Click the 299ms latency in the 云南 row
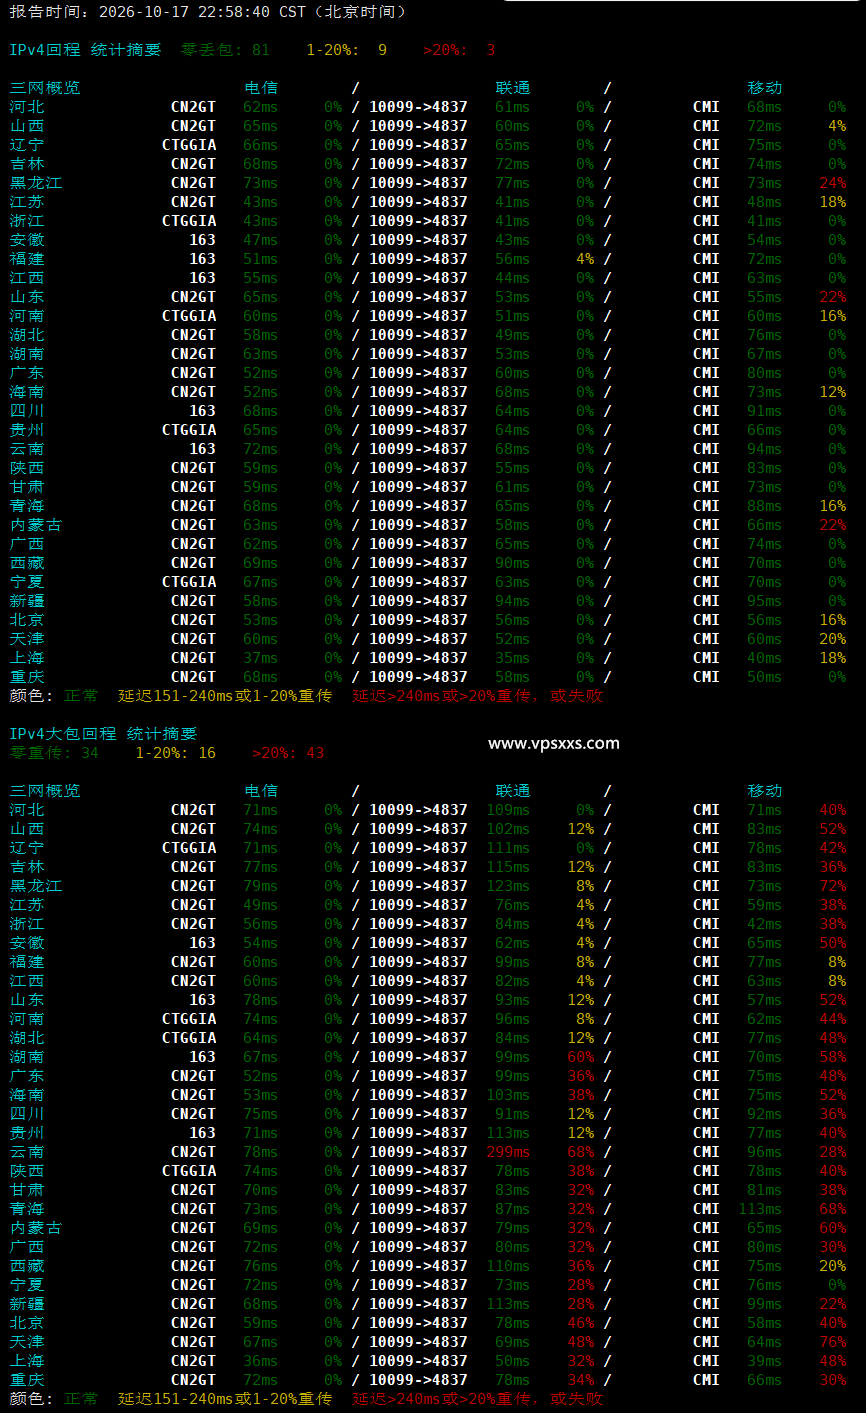866x1413 pixels. [x=508, y=1152]
